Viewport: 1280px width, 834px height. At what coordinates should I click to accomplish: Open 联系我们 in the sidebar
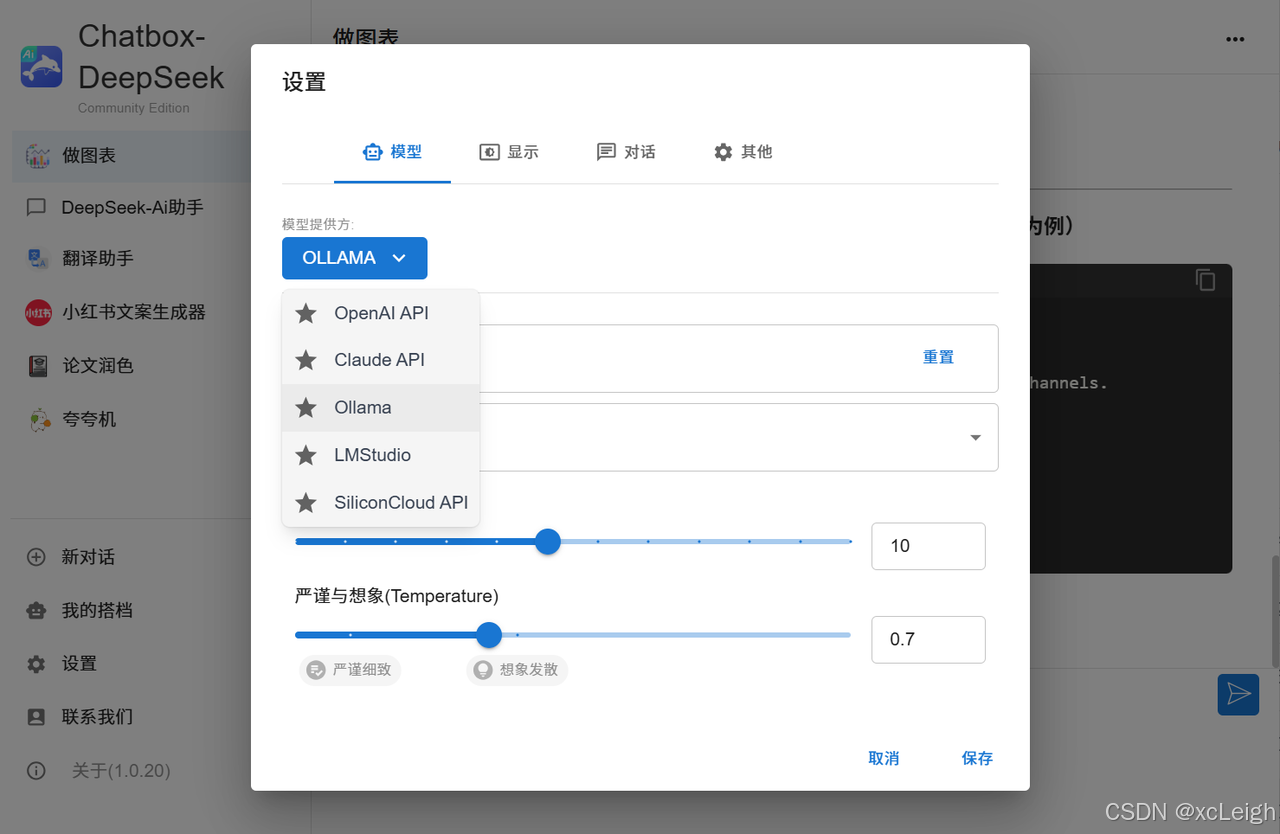point(131,717)
